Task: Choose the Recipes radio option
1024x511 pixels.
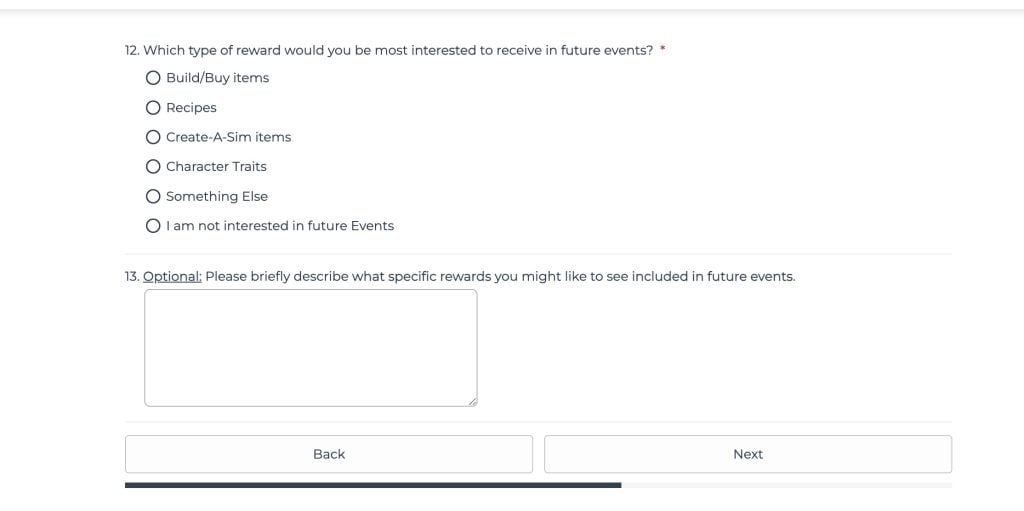Action: pos(153,108)
